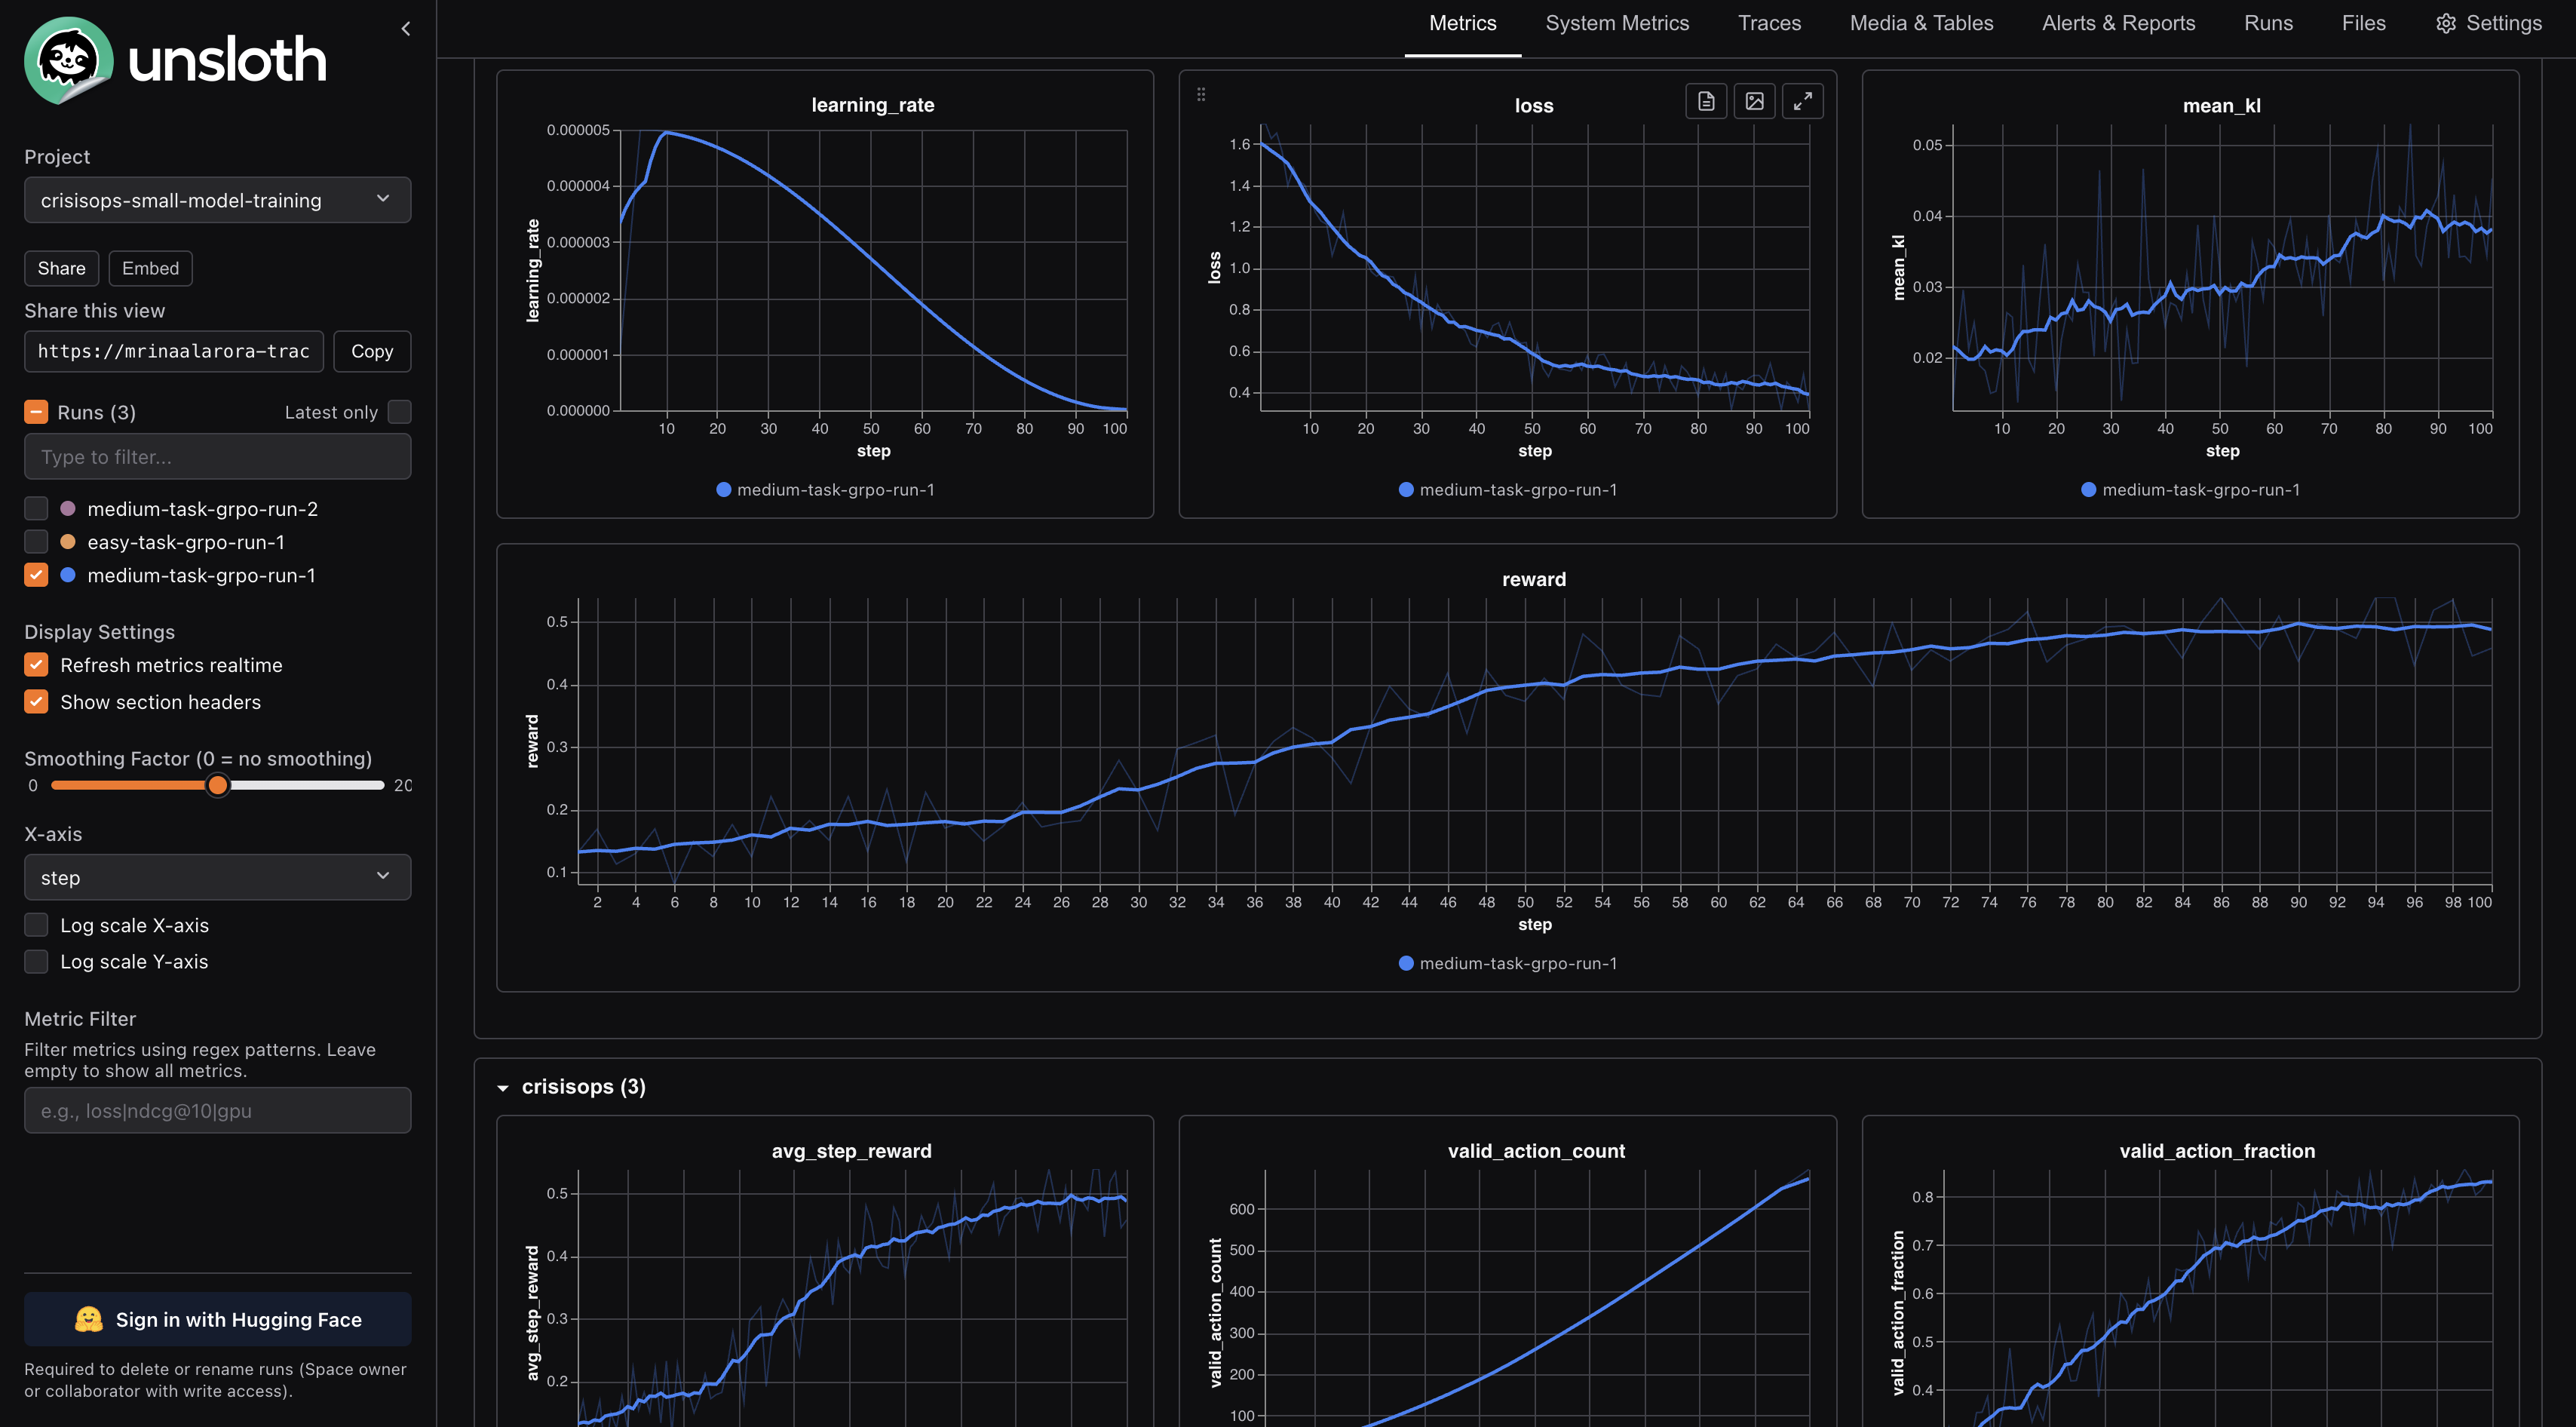Open raw data view of loss chart
Screen dimensions: 2576x1427
click(1706, 101)
